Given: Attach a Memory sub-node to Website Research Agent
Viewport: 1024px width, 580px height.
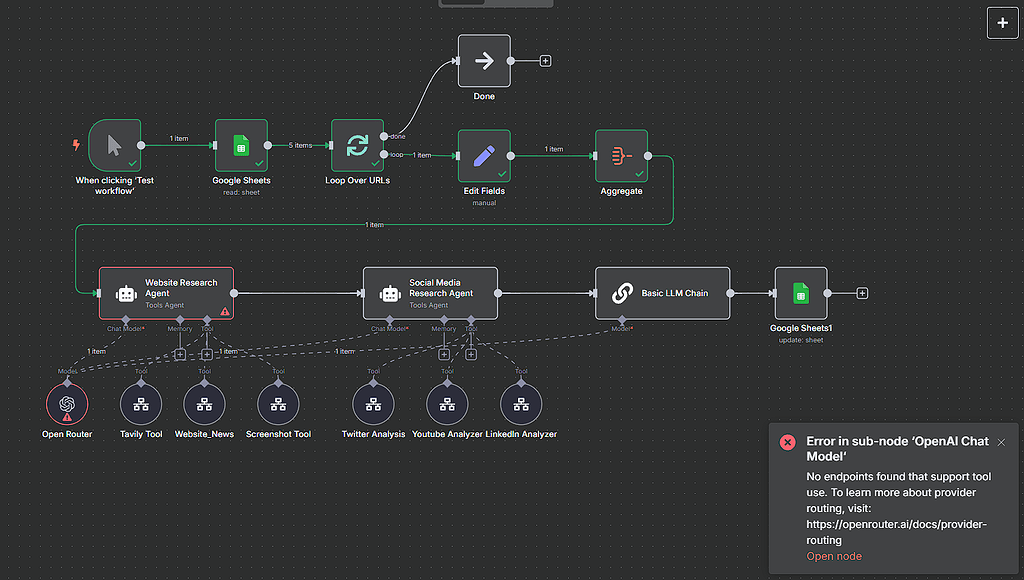Looking at the screenshot, I should [180, 353].
